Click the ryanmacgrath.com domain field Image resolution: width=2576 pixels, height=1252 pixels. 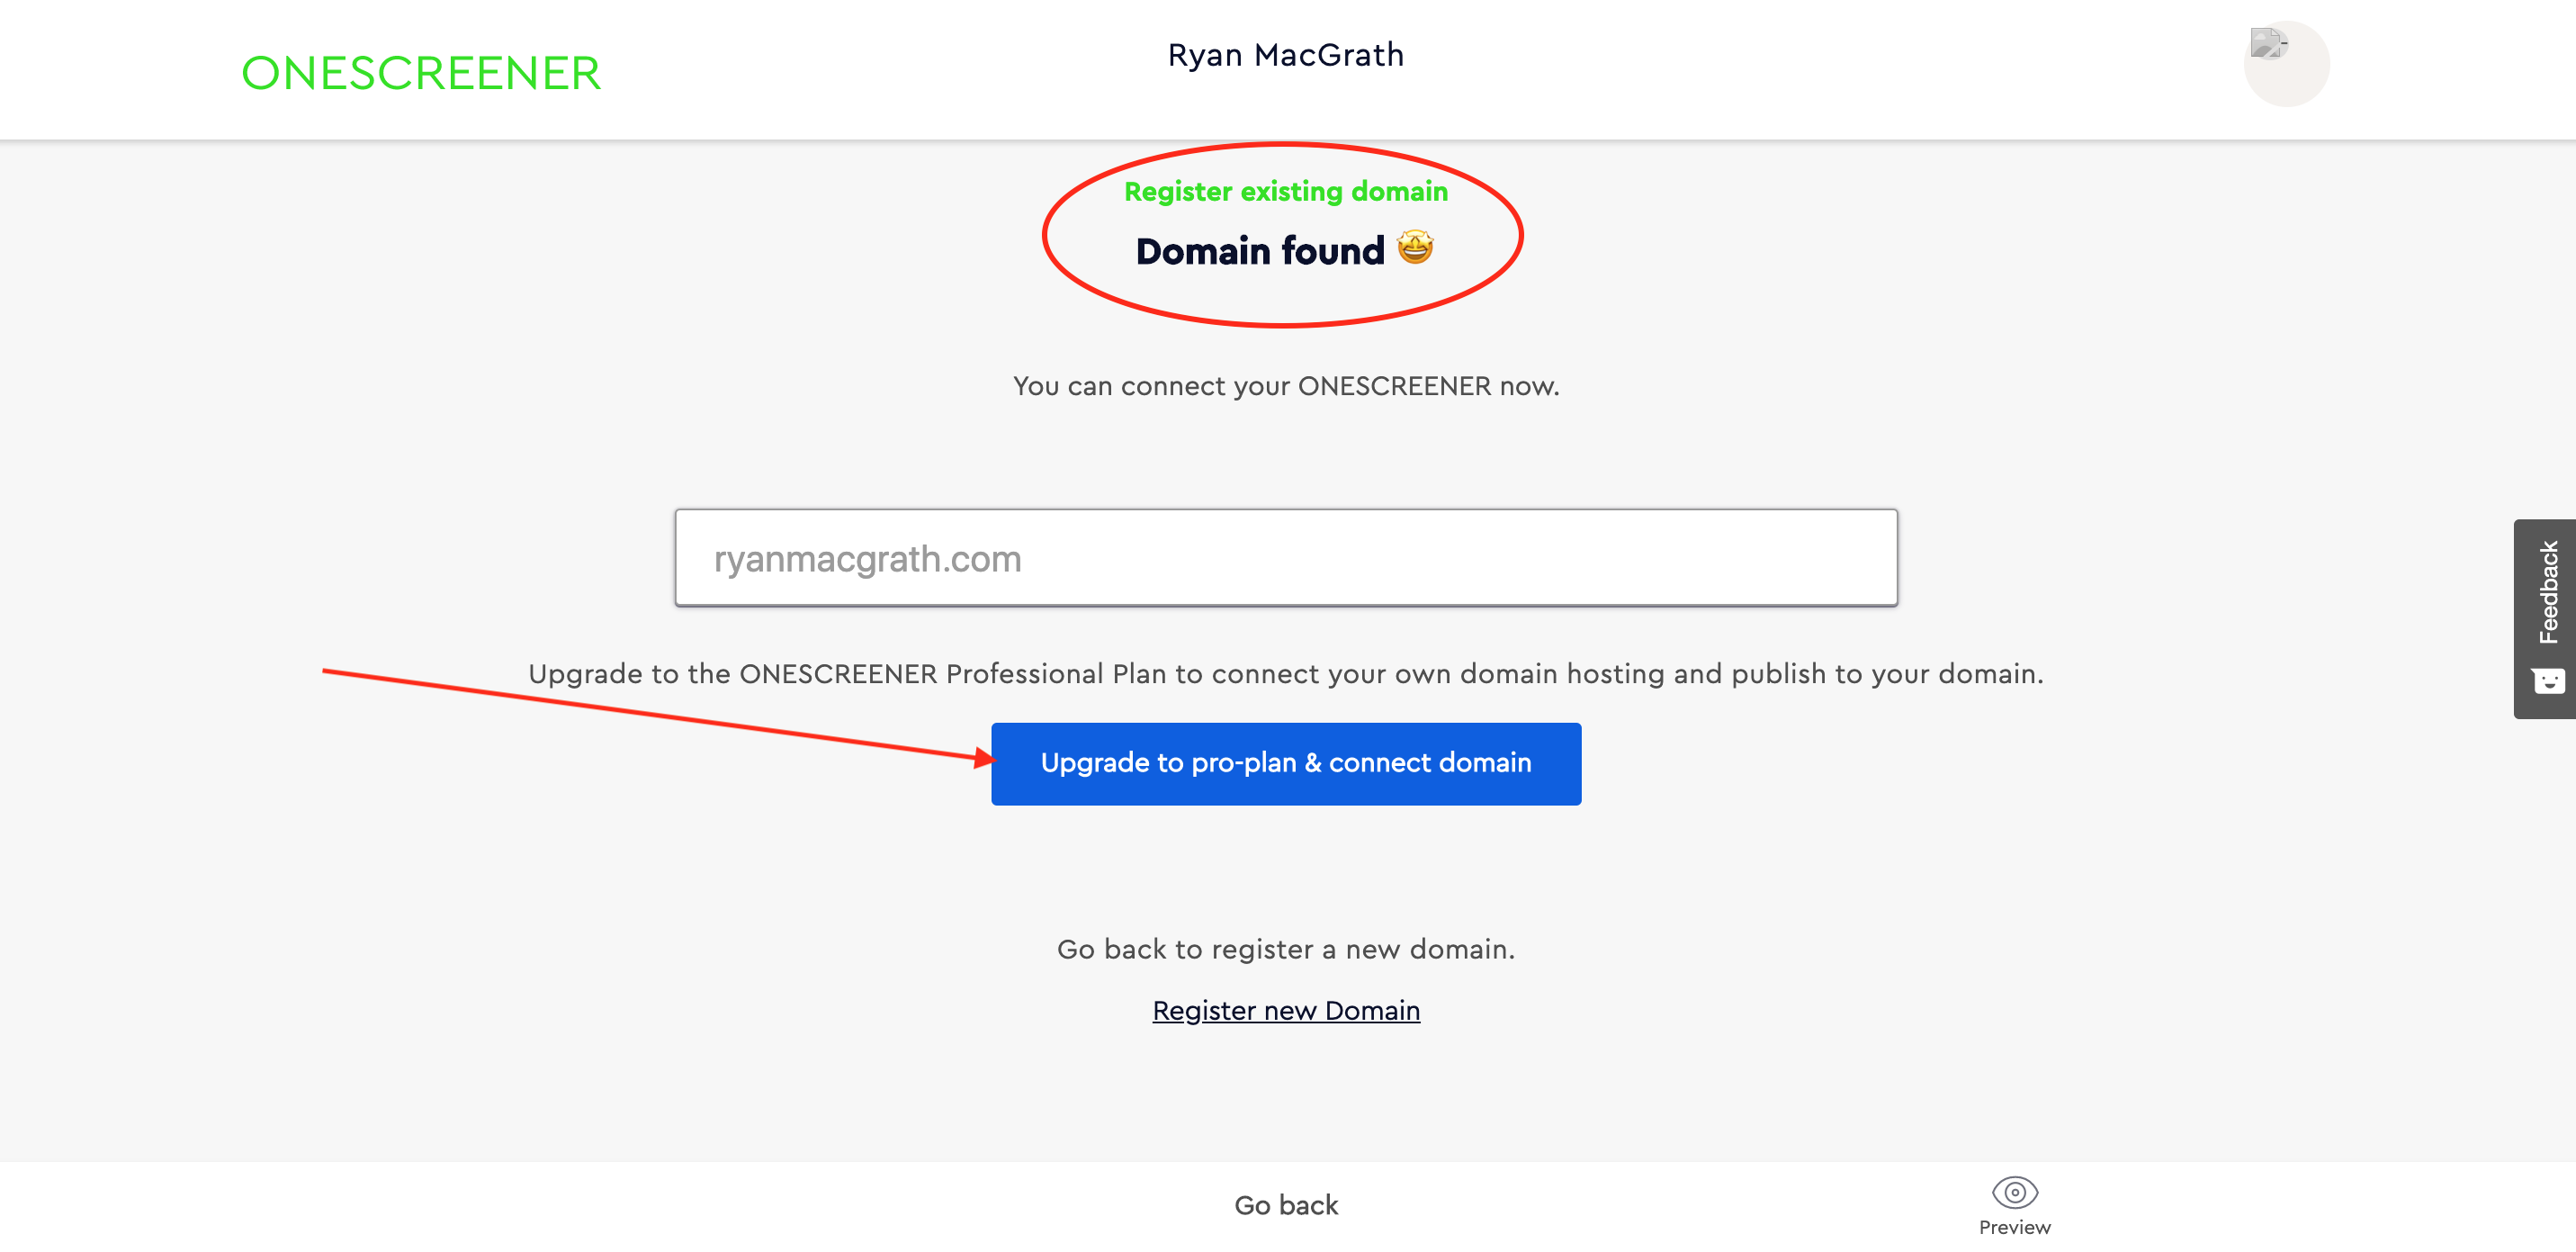pos(1286,558)
